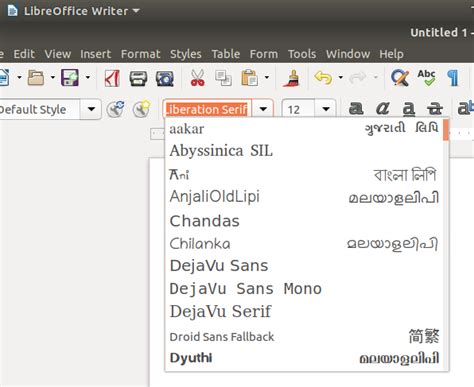
Task: Activate Clone Formatting paintbrush
Action: click(x=291, y=78)
